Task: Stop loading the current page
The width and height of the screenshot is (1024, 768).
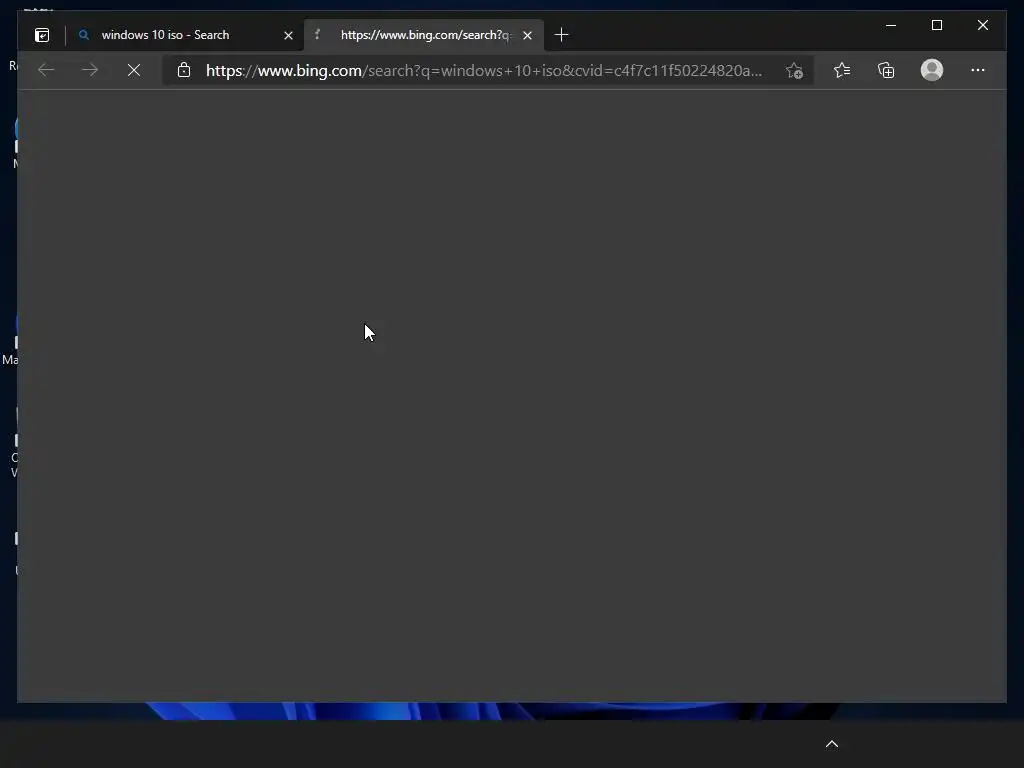Action: coord(134,70)
